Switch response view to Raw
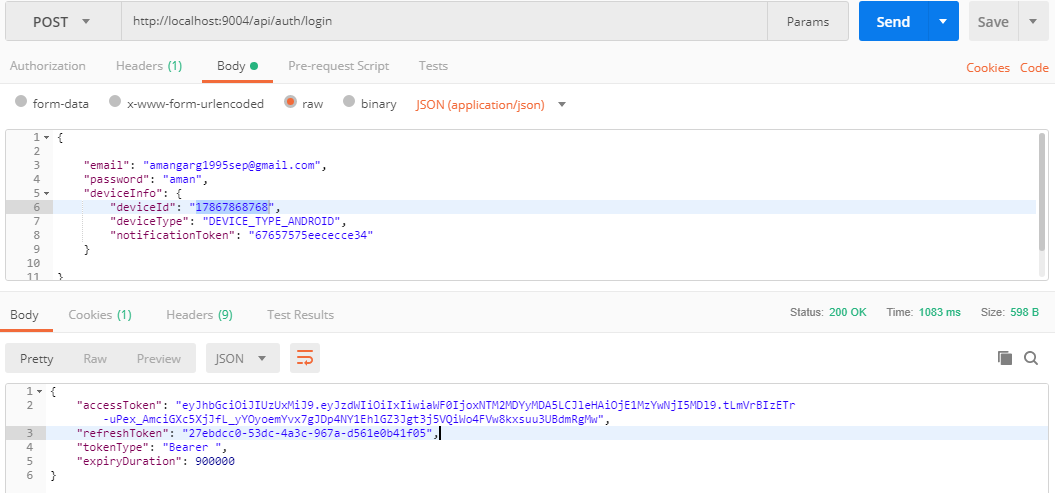The image size is (1055, 493). (x=95, y=358)
